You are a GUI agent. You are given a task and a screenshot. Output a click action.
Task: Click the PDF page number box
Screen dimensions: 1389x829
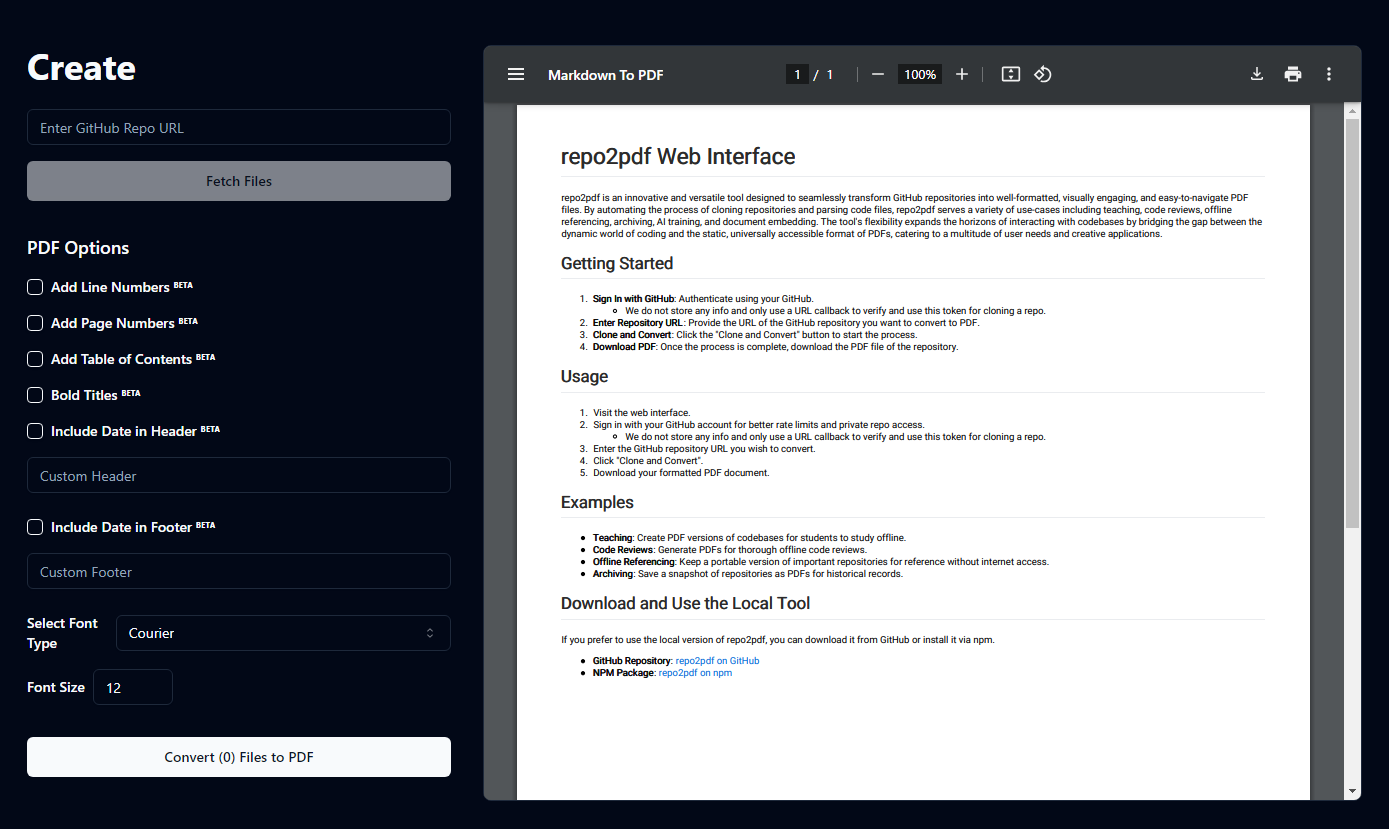[x=797, y=74]
